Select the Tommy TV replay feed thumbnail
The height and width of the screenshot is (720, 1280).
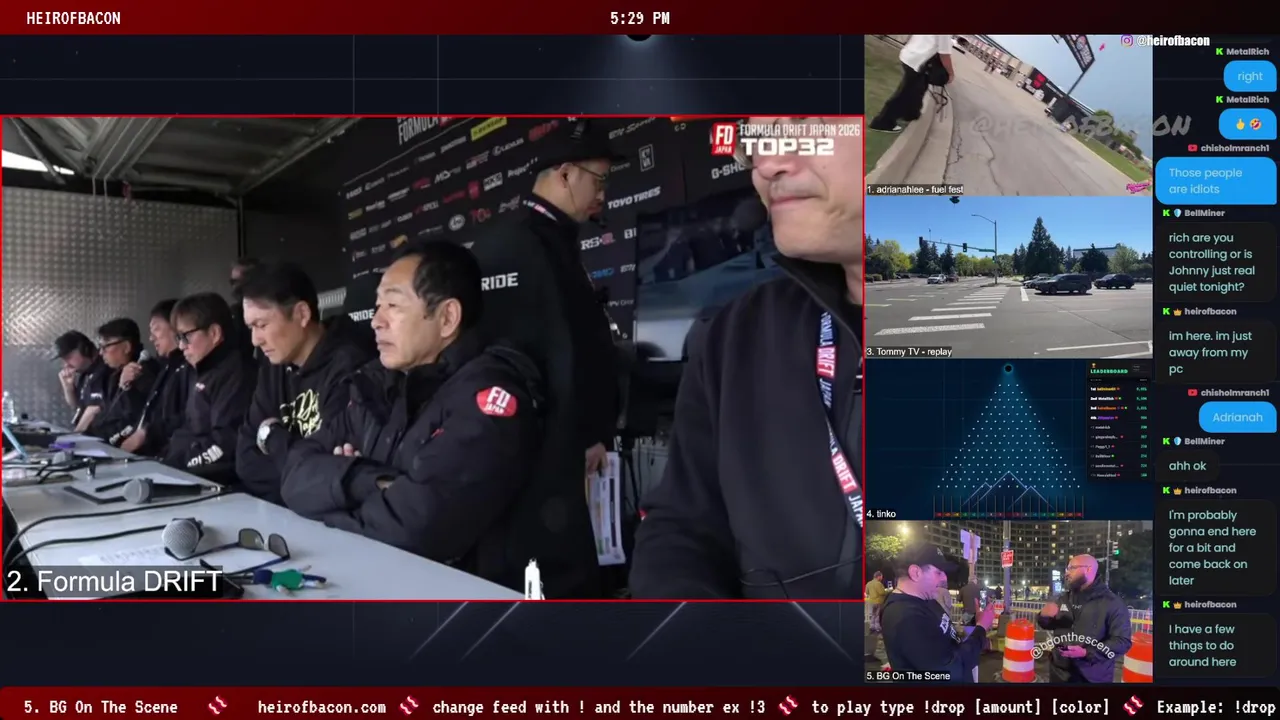click(1008, 277)
